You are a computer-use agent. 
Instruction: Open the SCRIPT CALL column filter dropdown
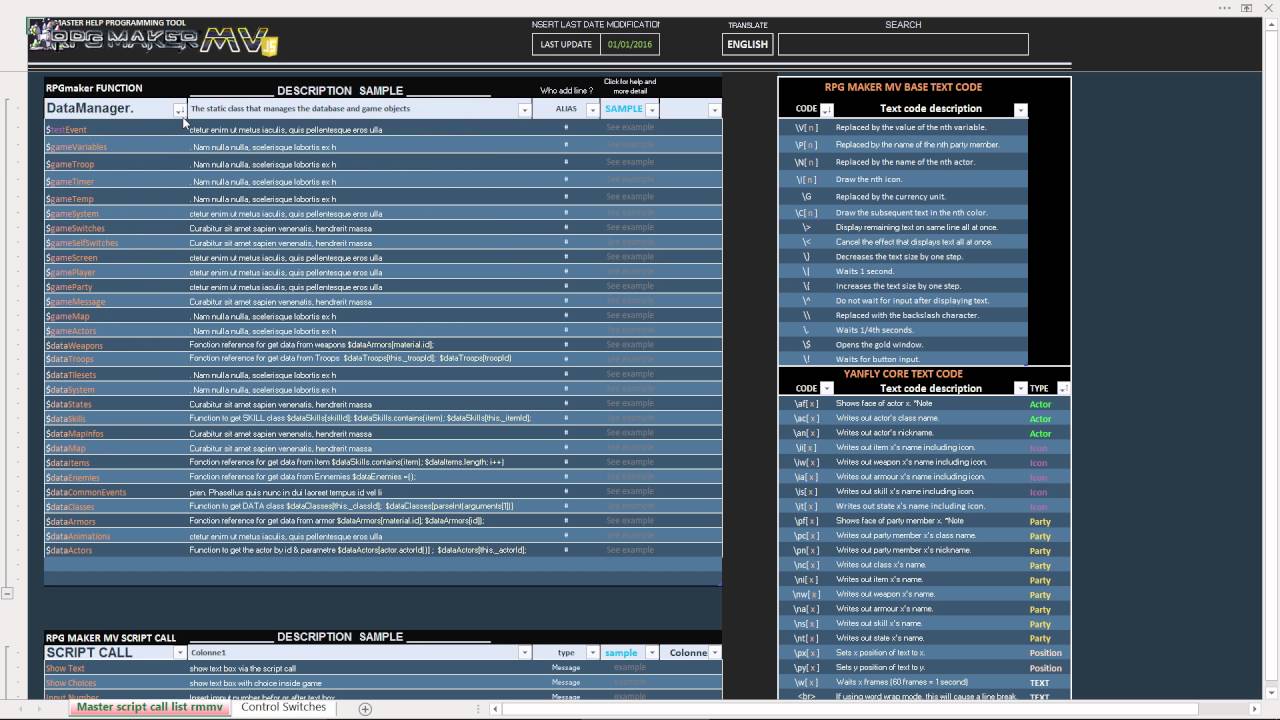pos(179,653)
